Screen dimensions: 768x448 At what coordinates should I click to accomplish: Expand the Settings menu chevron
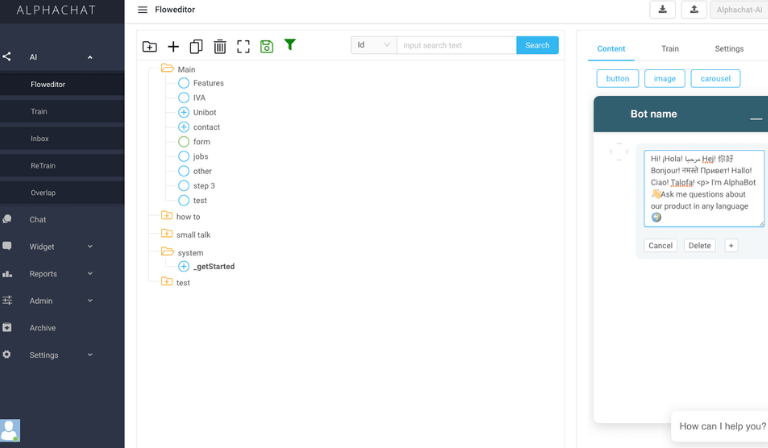pyautogui.click(x=90, y=354)
